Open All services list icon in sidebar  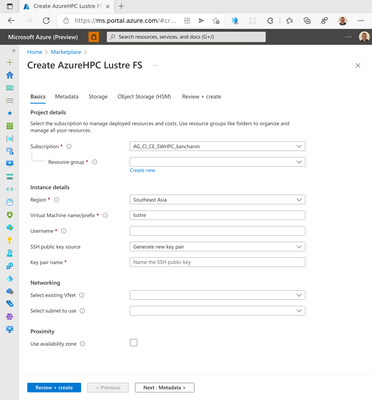click(10, 100)
